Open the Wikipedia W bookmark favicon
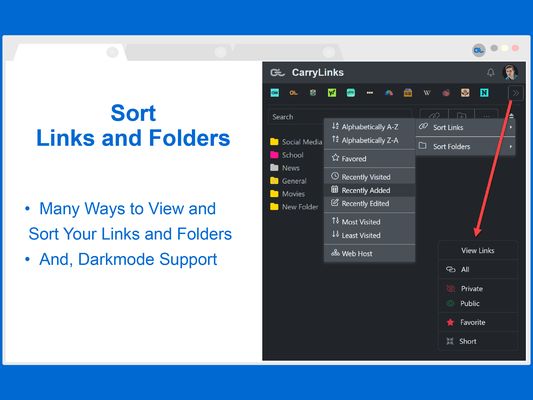Screen dimensions: 533x400 (427, 92)
